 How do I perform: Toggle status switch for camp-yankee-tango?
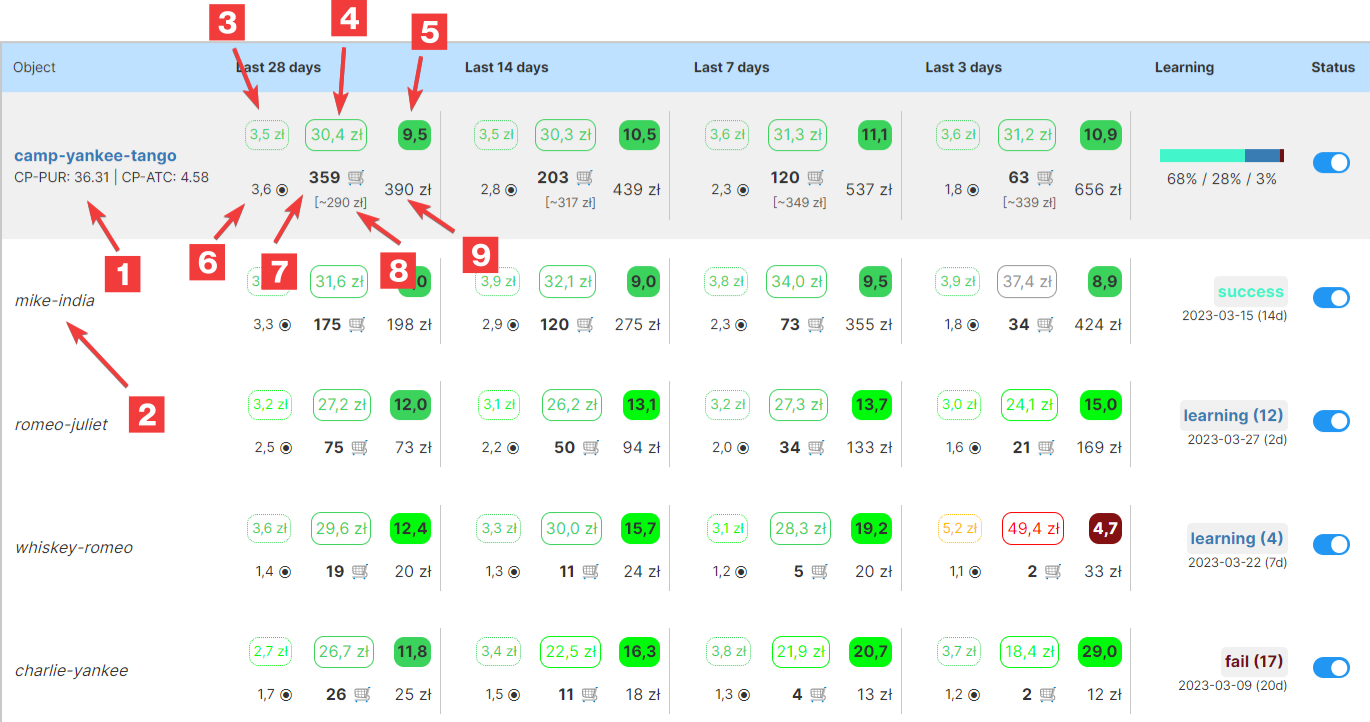1331,163
